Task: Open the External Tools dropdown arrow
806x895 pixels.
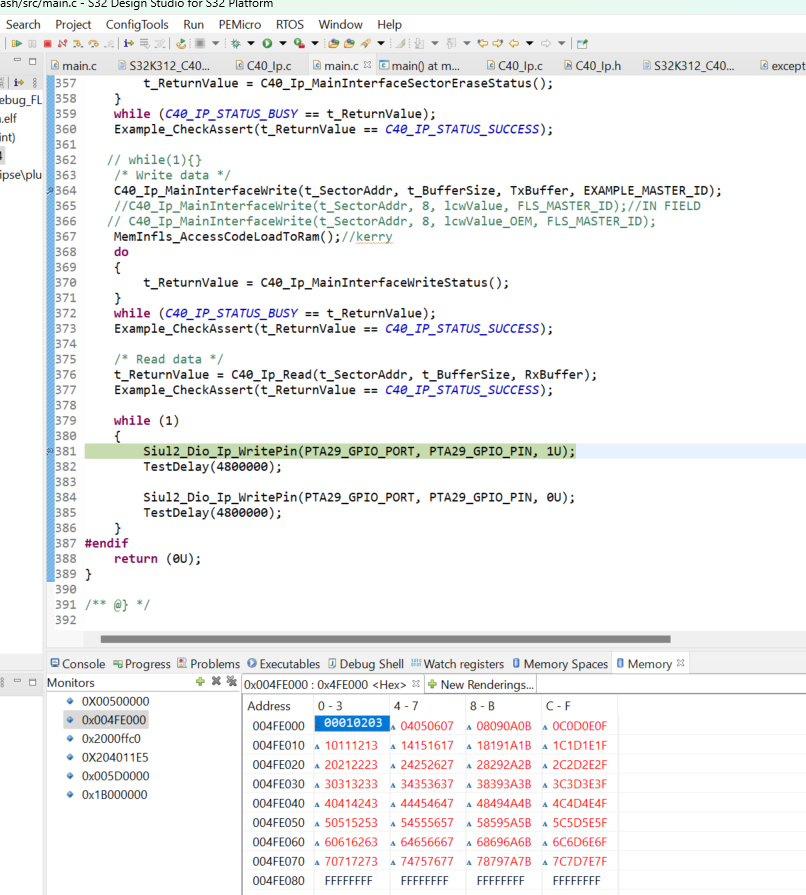Action: coord(315,43)
